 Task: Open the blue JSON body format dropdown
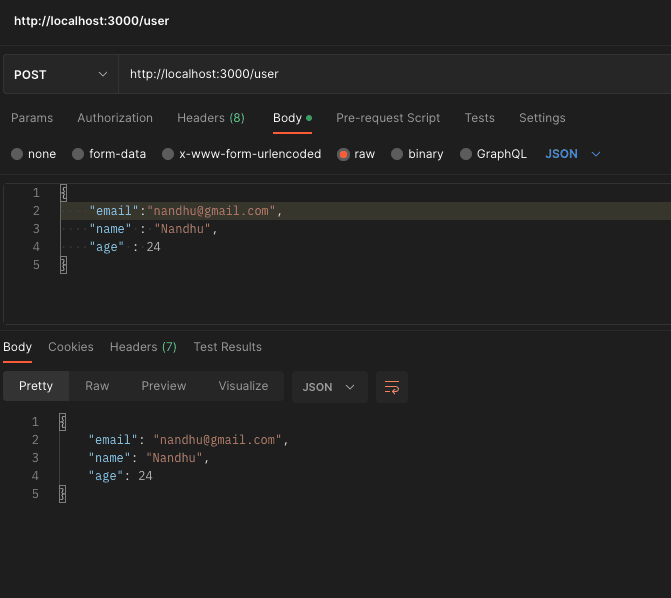(x=573, y=154)
